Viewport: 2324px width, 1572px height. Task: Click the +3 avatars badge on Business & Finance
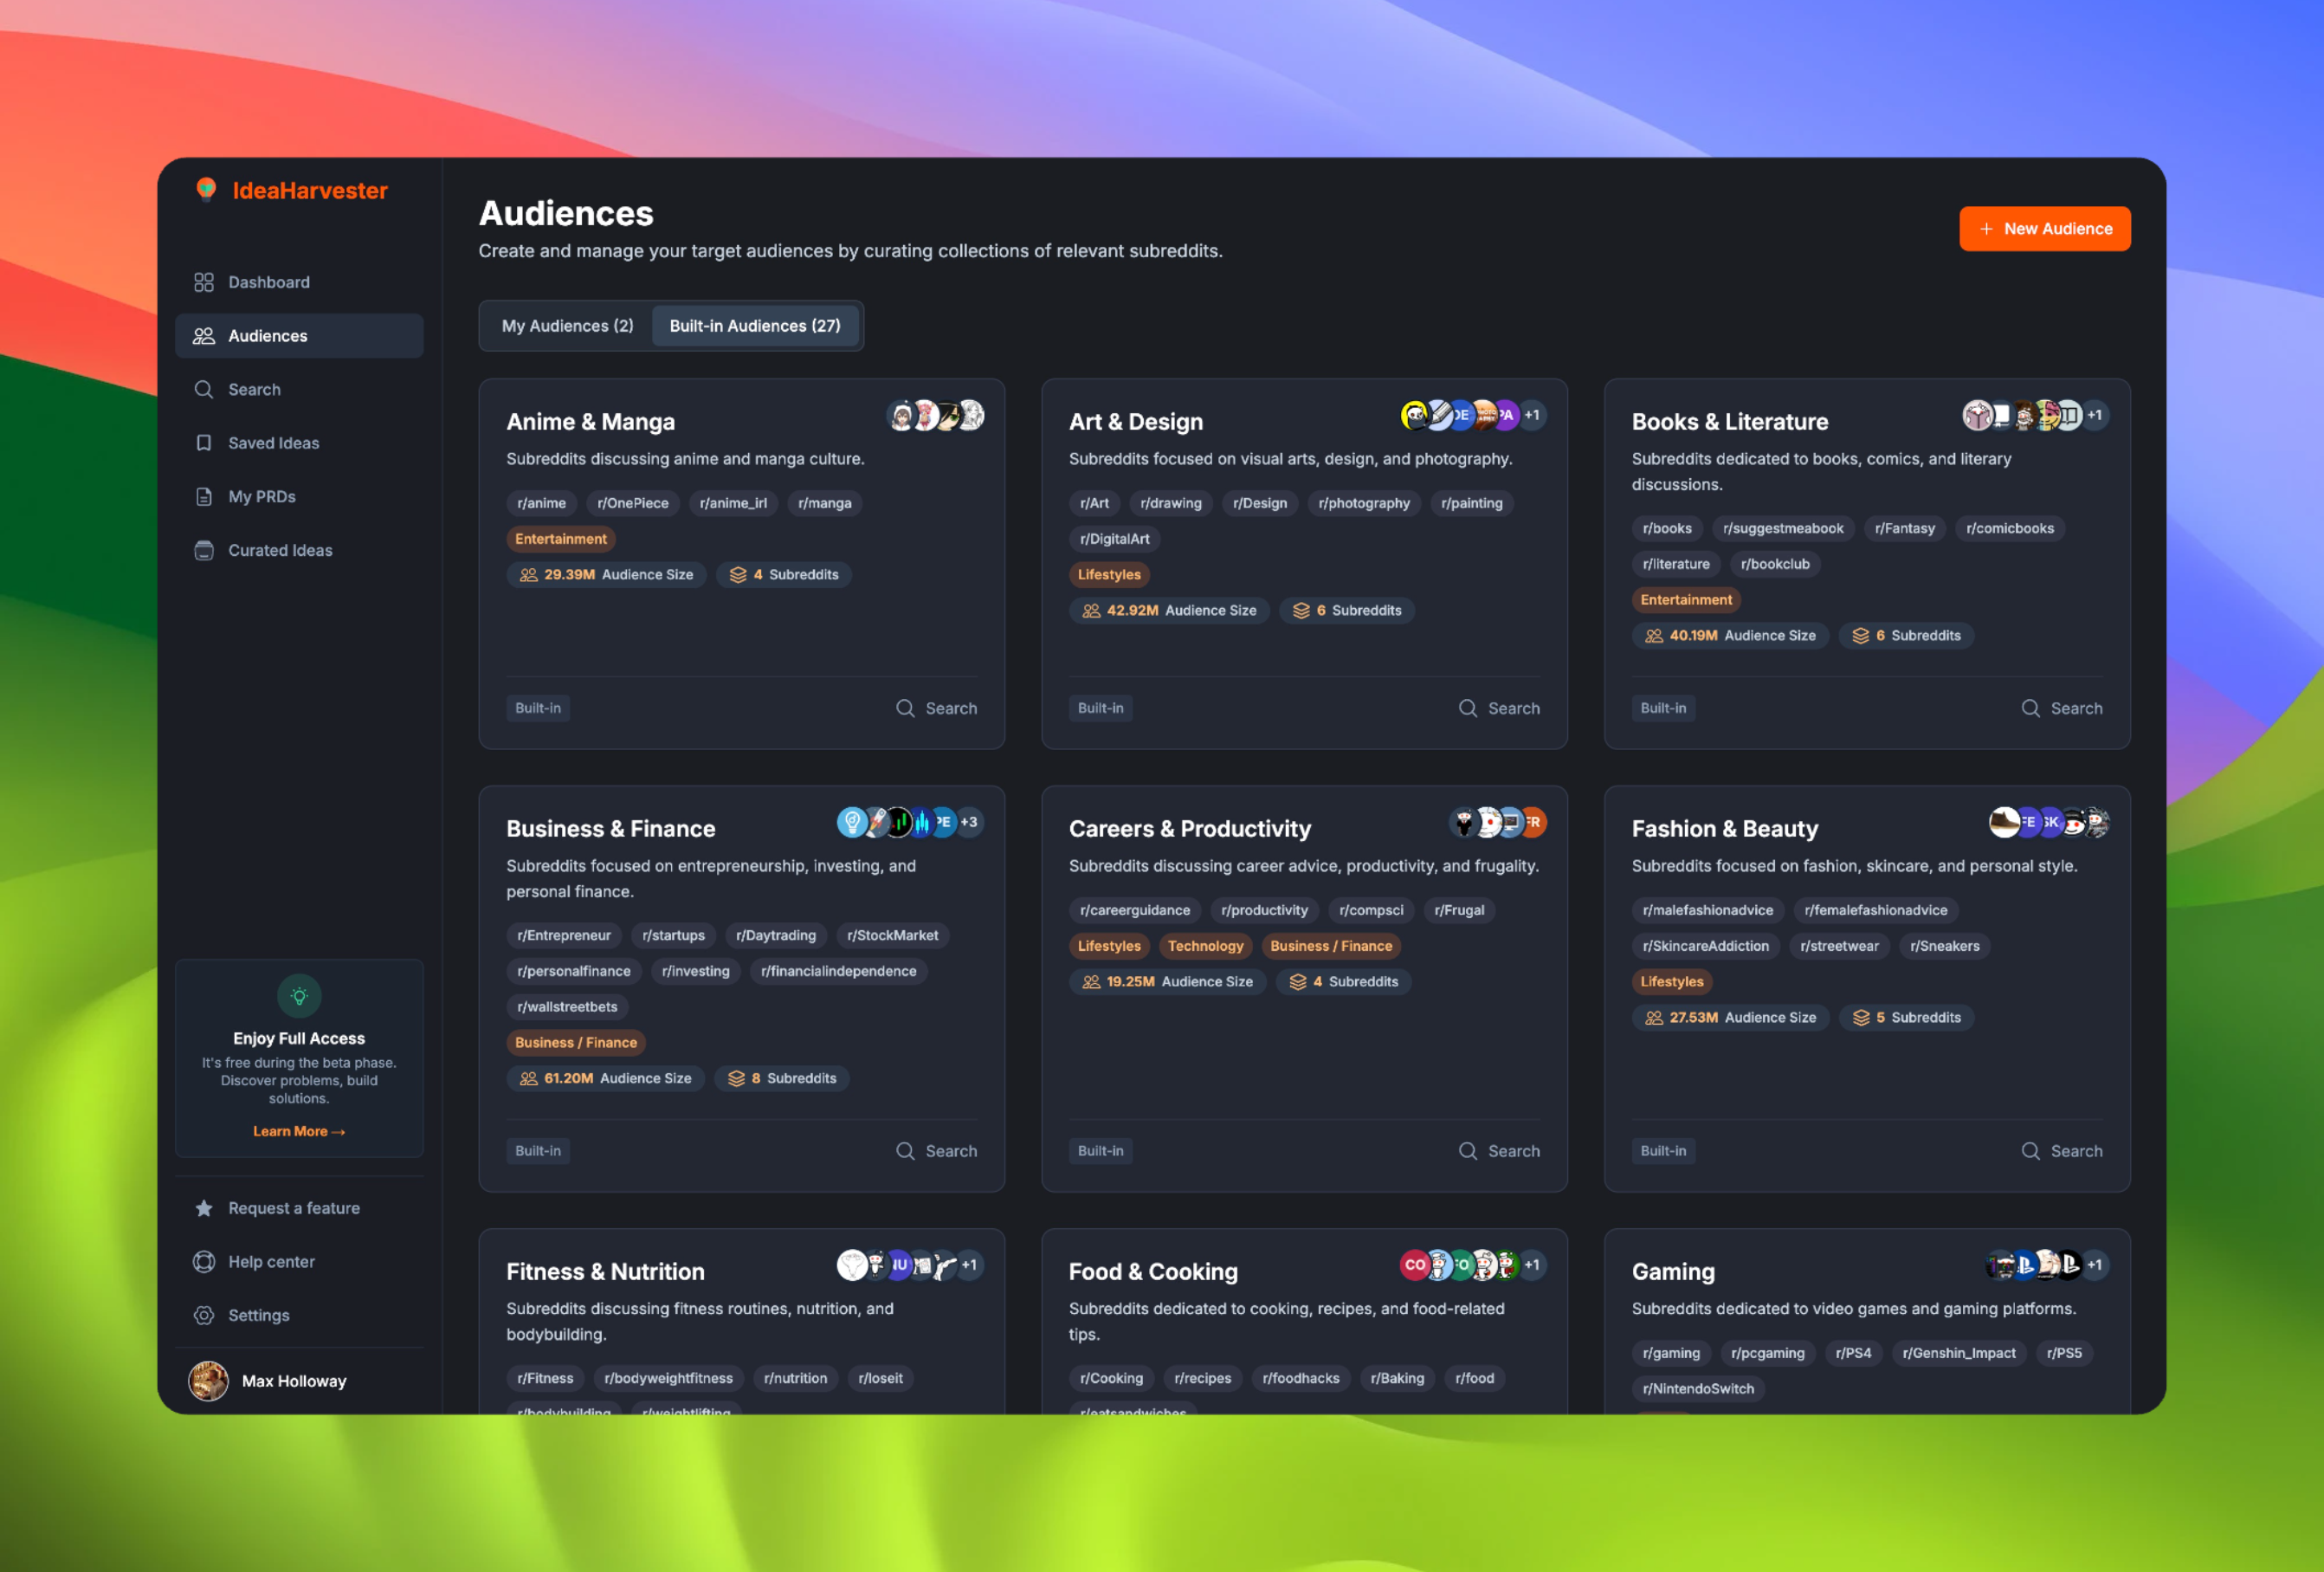click(969, 822)
